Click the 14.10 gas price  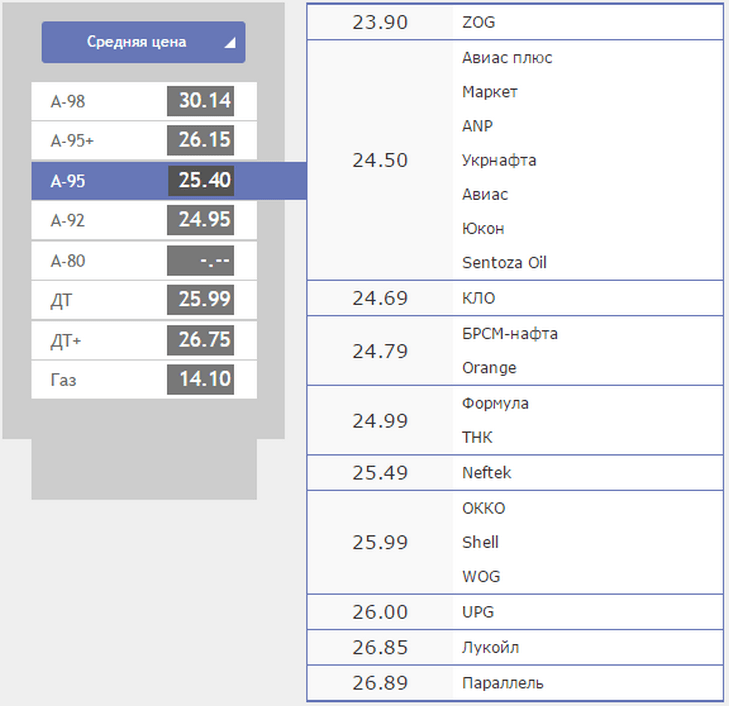click(x=200, y=379)
